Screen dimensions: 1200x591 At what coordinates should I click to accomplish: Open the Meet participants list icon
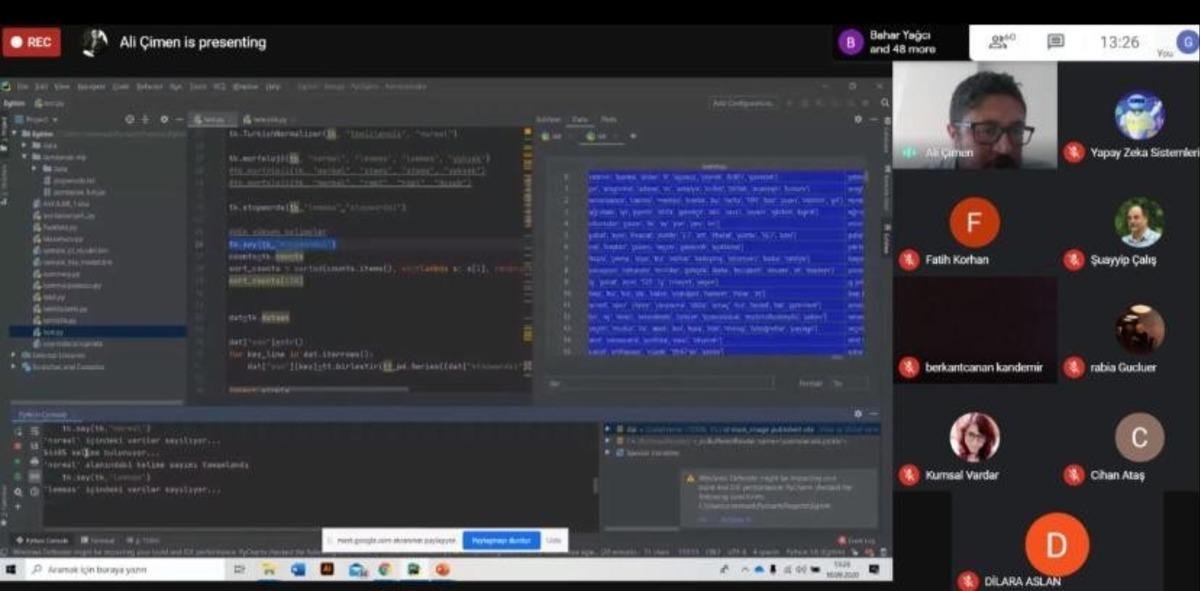(x=1001, y=42)
